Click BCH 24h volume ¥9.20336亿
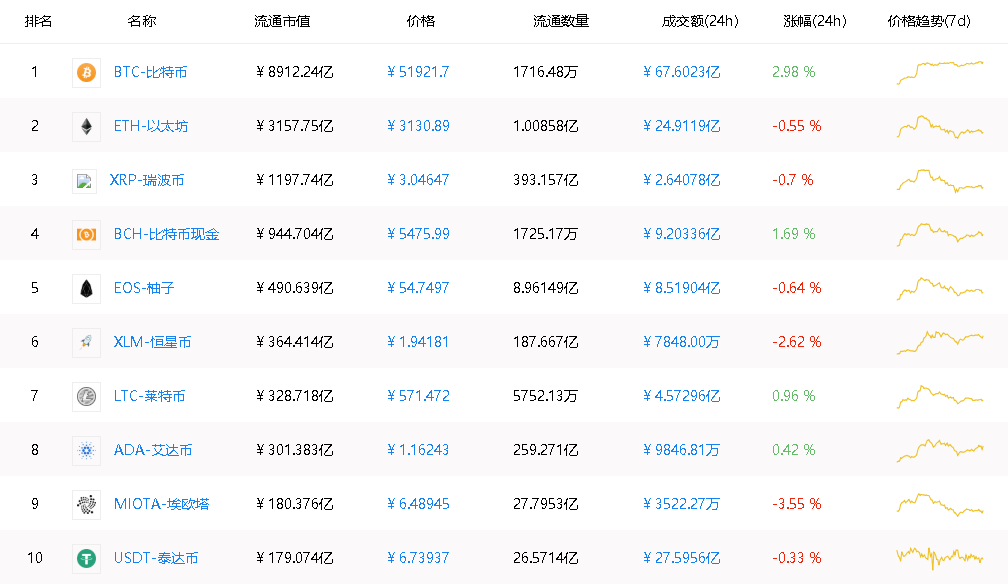The image size is (1008, 584). [x=681, y=234]
